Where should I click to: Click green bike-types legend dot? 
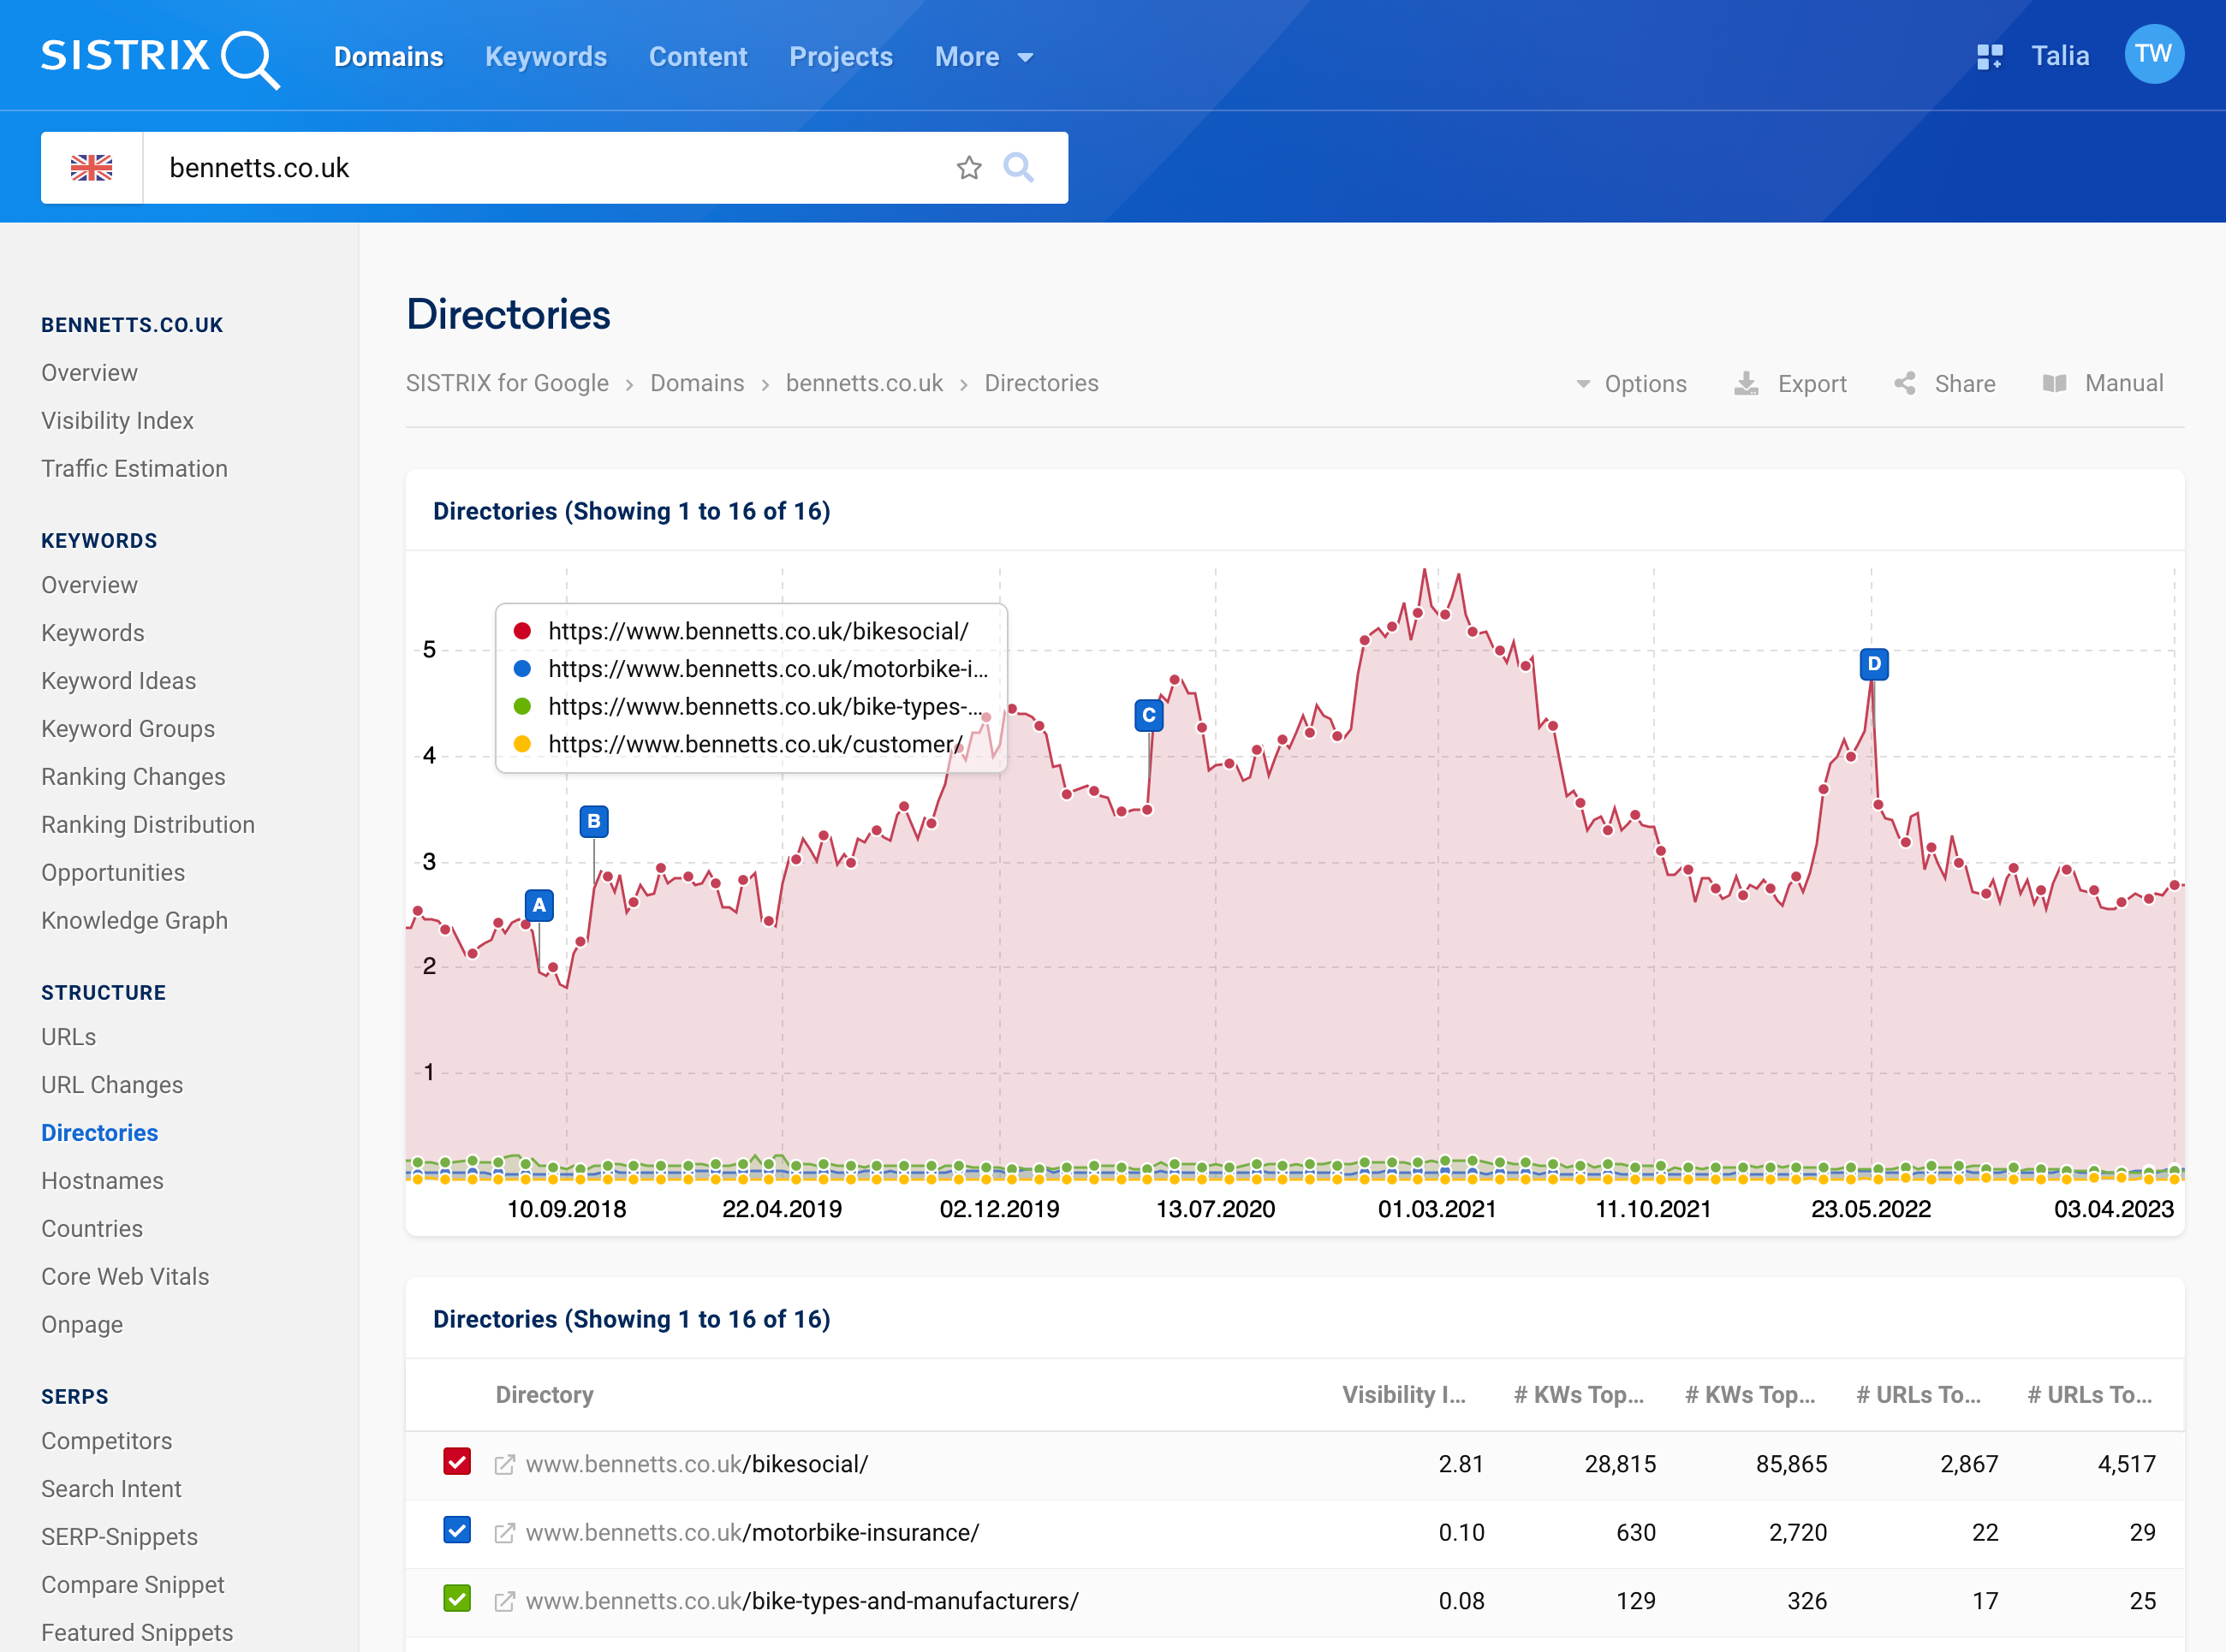[x=522, y=707]
